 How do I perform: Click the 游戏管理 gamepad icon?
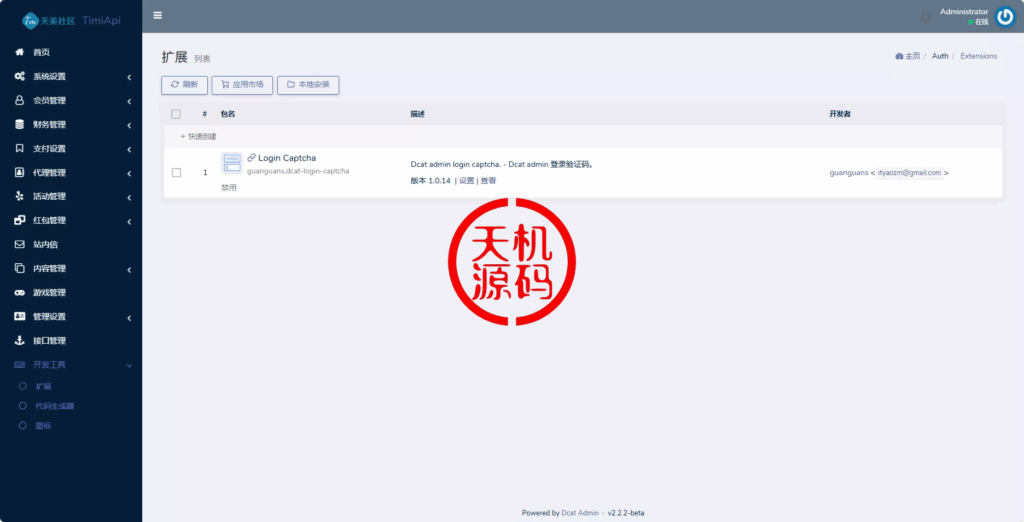pos(20,293)
